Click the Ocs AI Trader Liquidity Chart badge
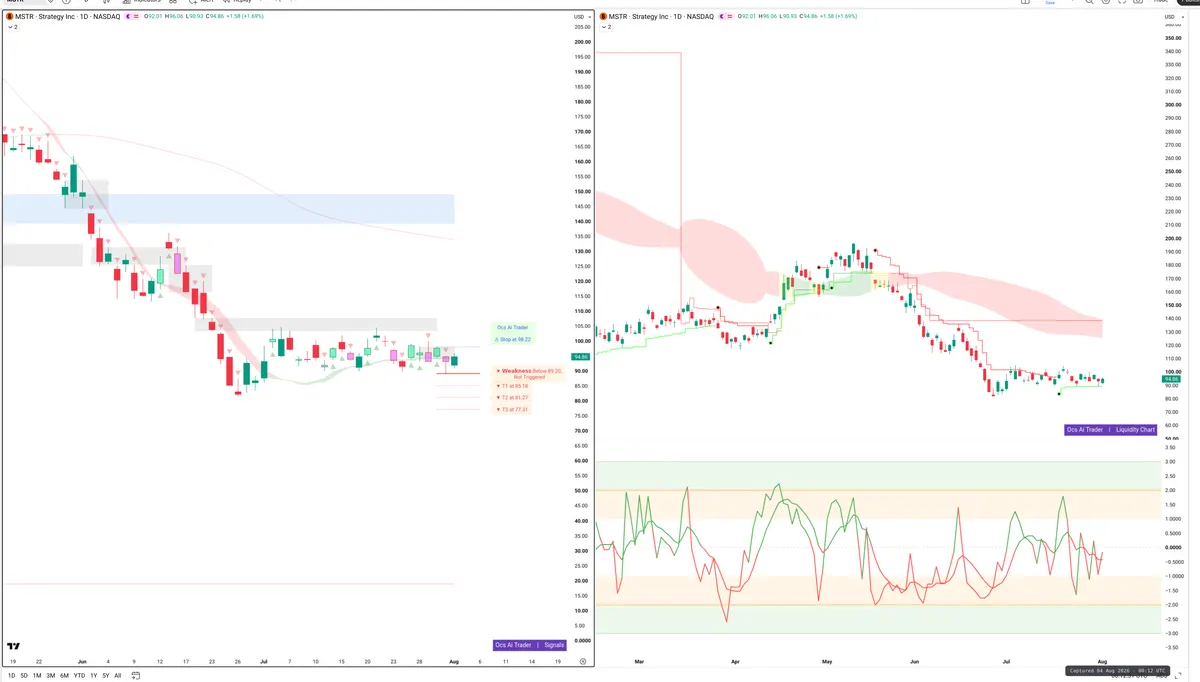Viewport: 1200px width, 682px height. click(x=1111, y=429)
